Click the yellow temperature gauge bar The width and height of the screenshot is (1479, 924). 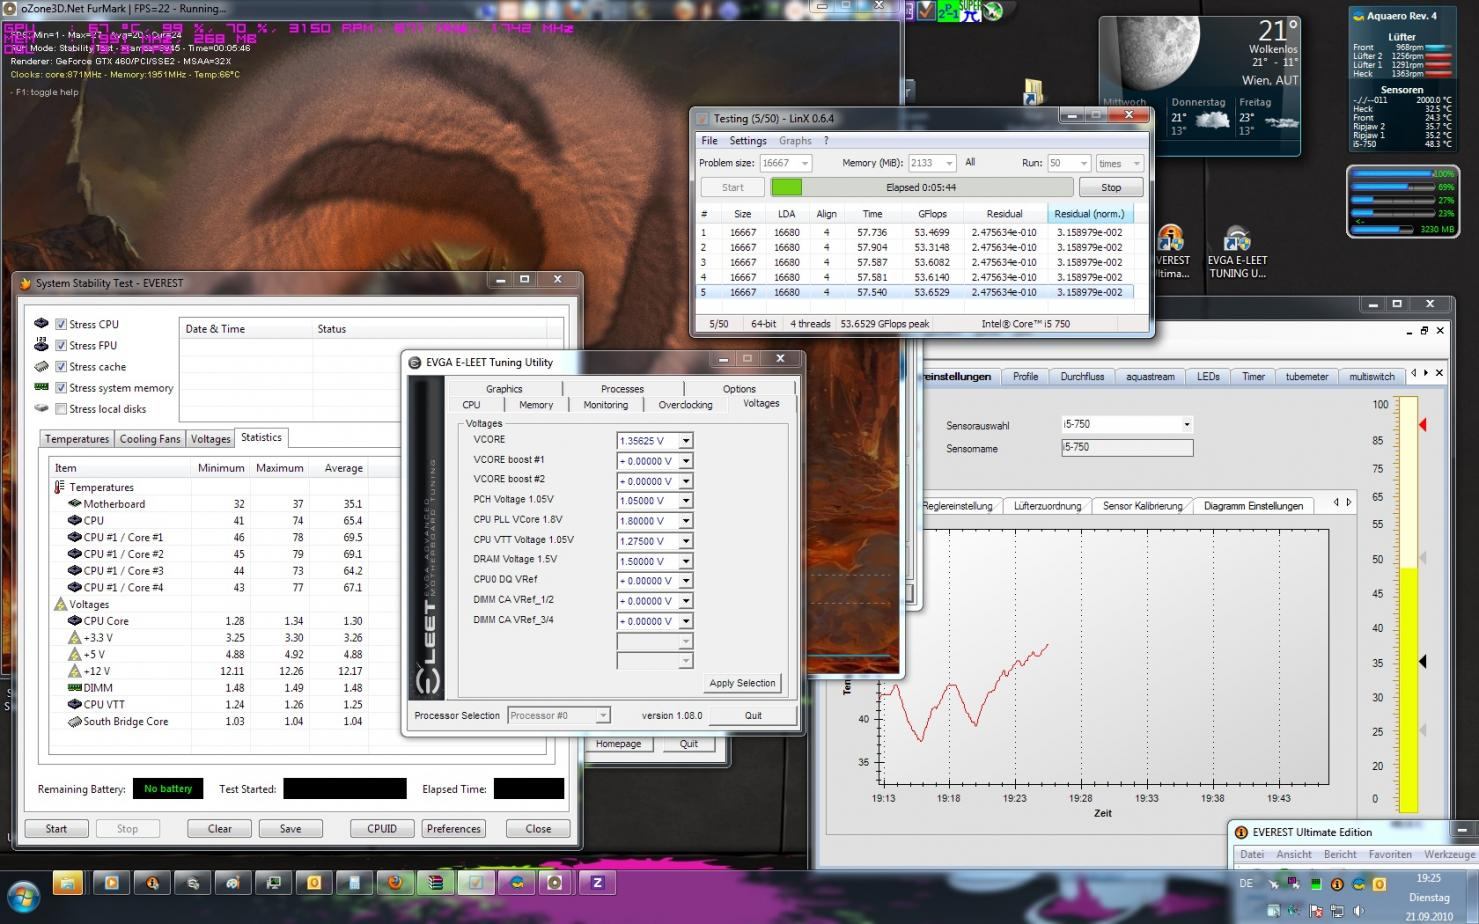pyautogui.click(x=1408, y=688)
